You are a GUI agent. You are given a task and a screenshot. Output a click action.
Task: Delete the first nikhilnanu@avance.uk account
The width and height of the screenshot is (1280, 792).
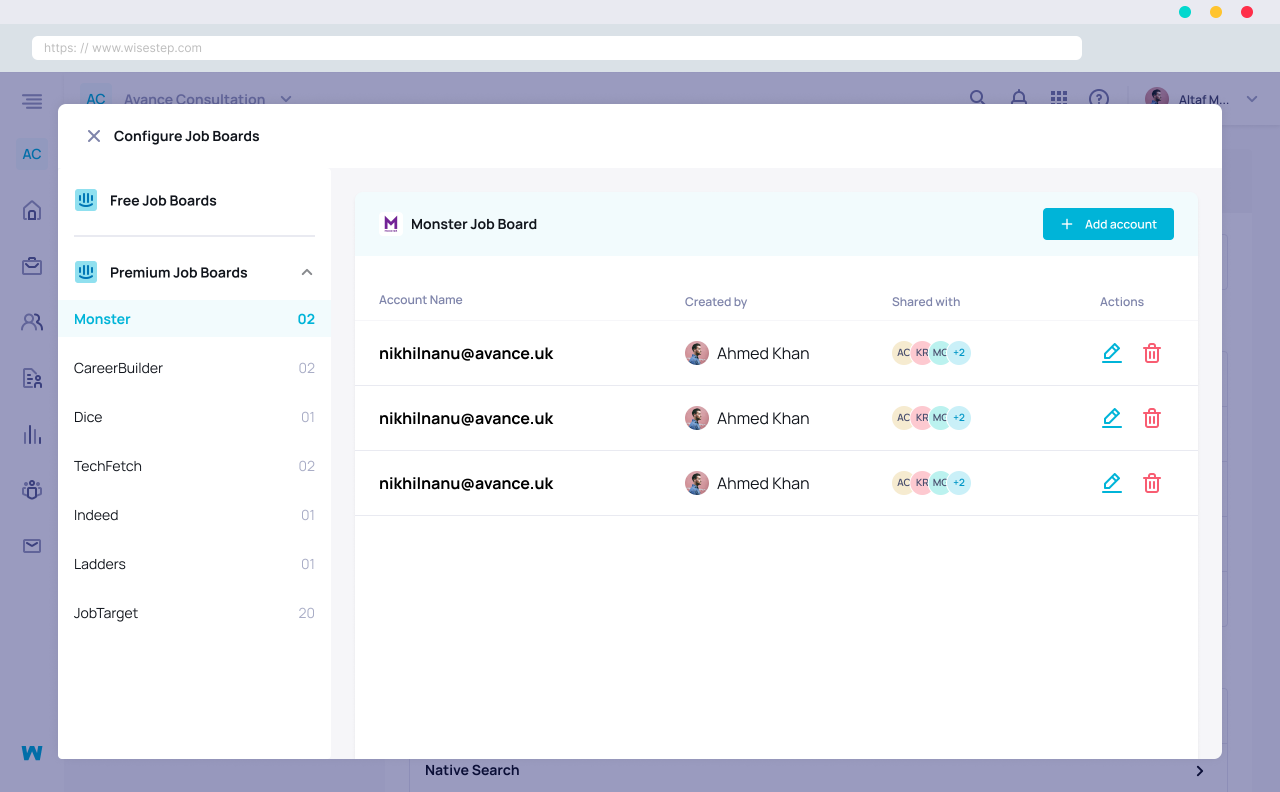tap(1152, 353)
